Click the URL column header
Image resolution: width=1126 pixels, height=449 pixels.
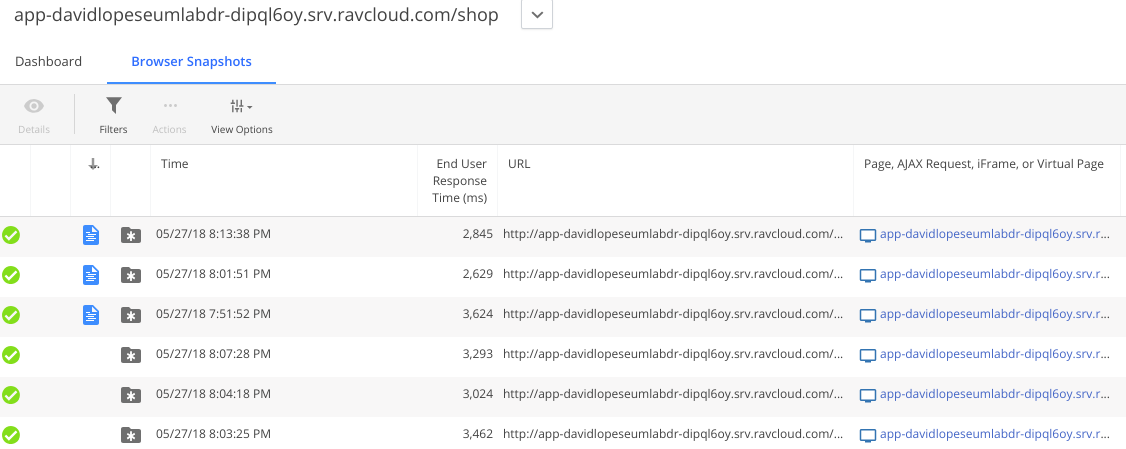pos(519,164)
